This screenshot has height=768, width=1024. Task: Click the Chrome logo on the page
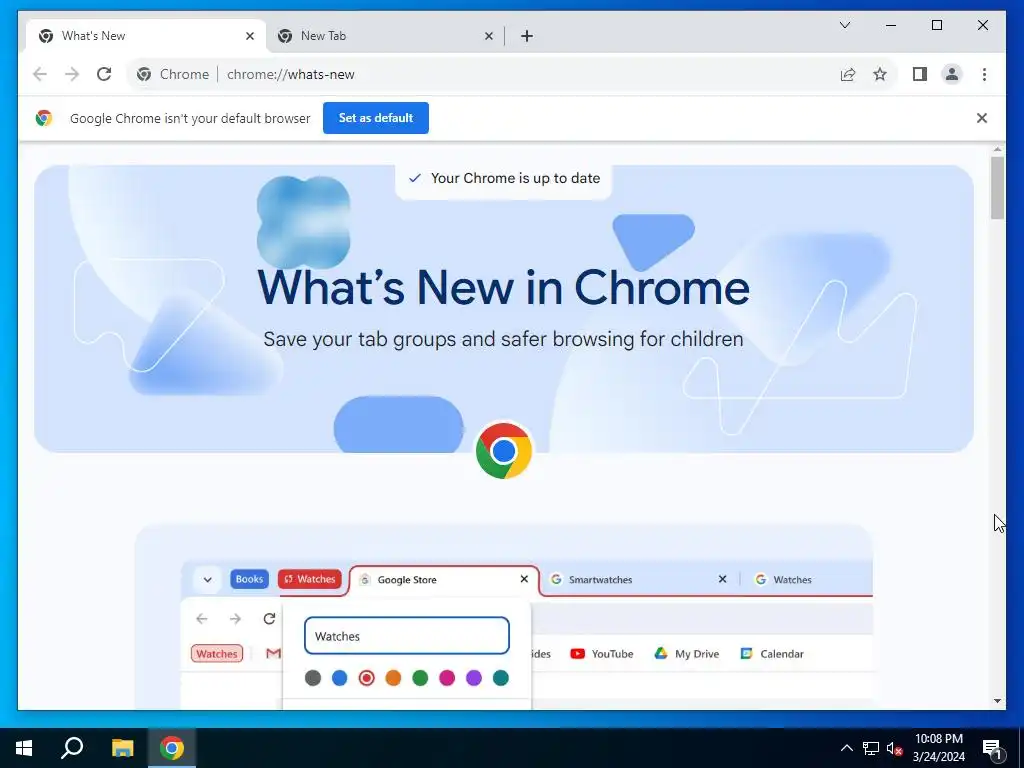[x=504, y=451]
